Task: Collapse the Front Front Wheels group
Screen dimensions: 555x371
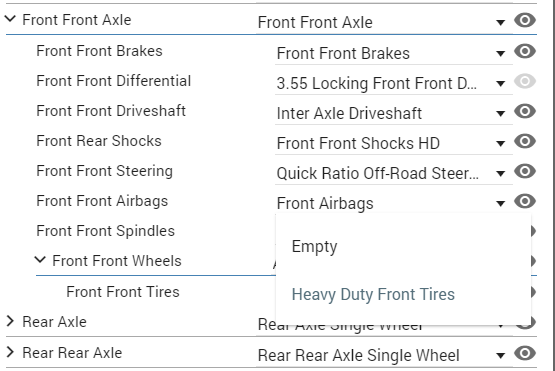Action: 40,259
